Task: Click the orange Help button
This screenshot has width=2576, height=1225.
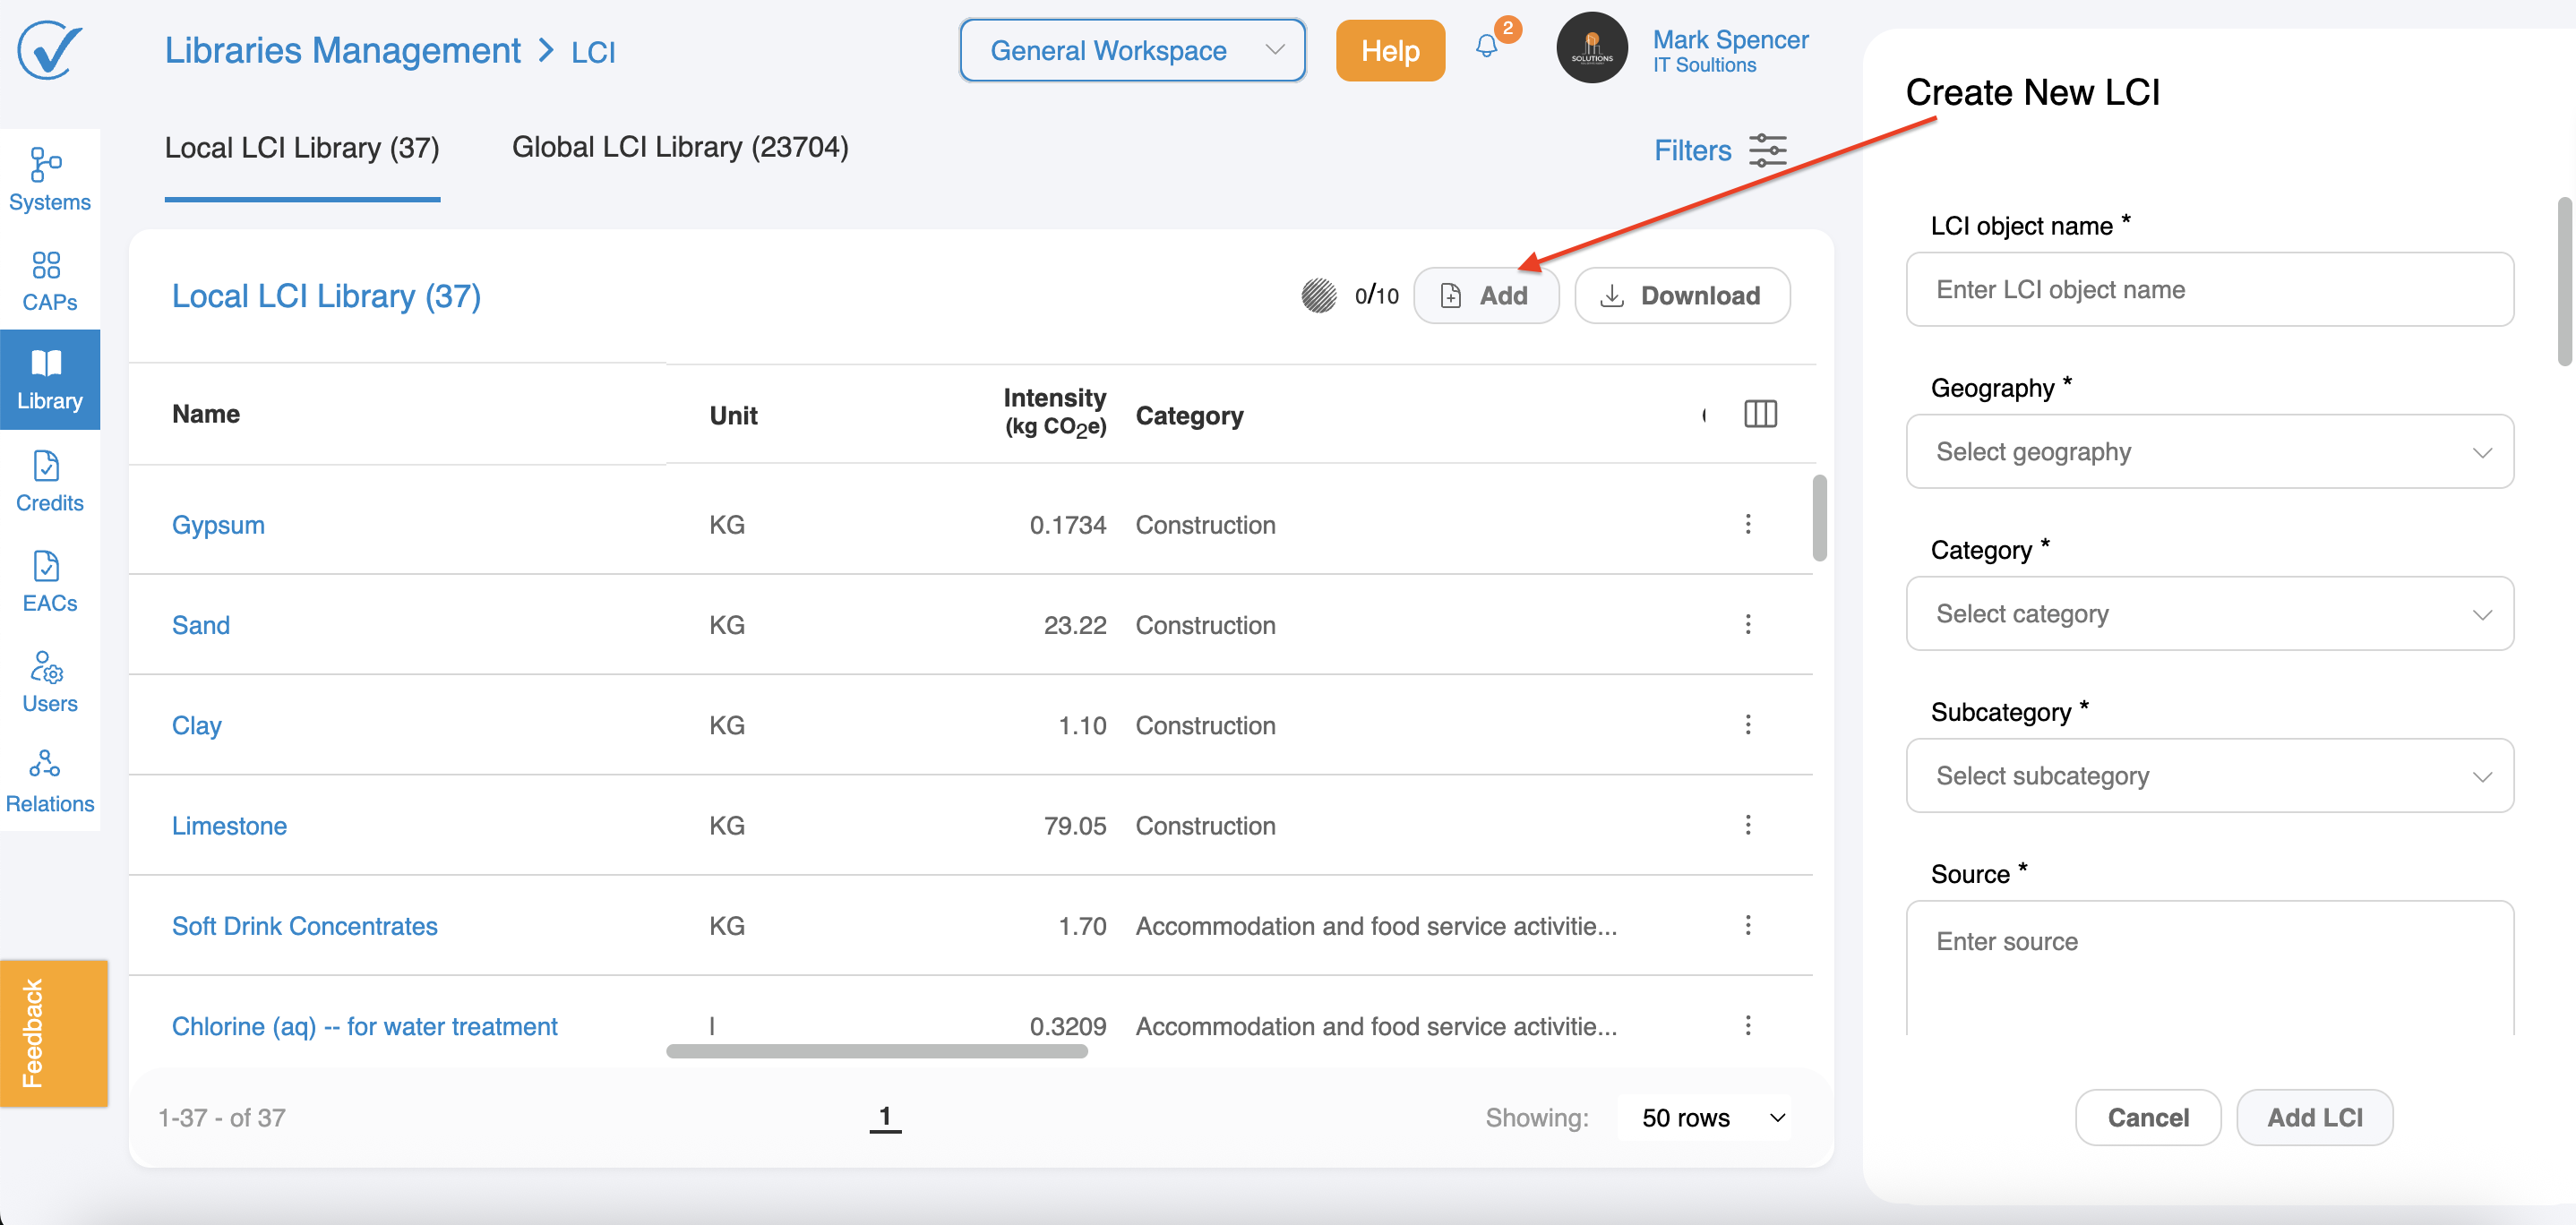Action: pos(1390,50)
